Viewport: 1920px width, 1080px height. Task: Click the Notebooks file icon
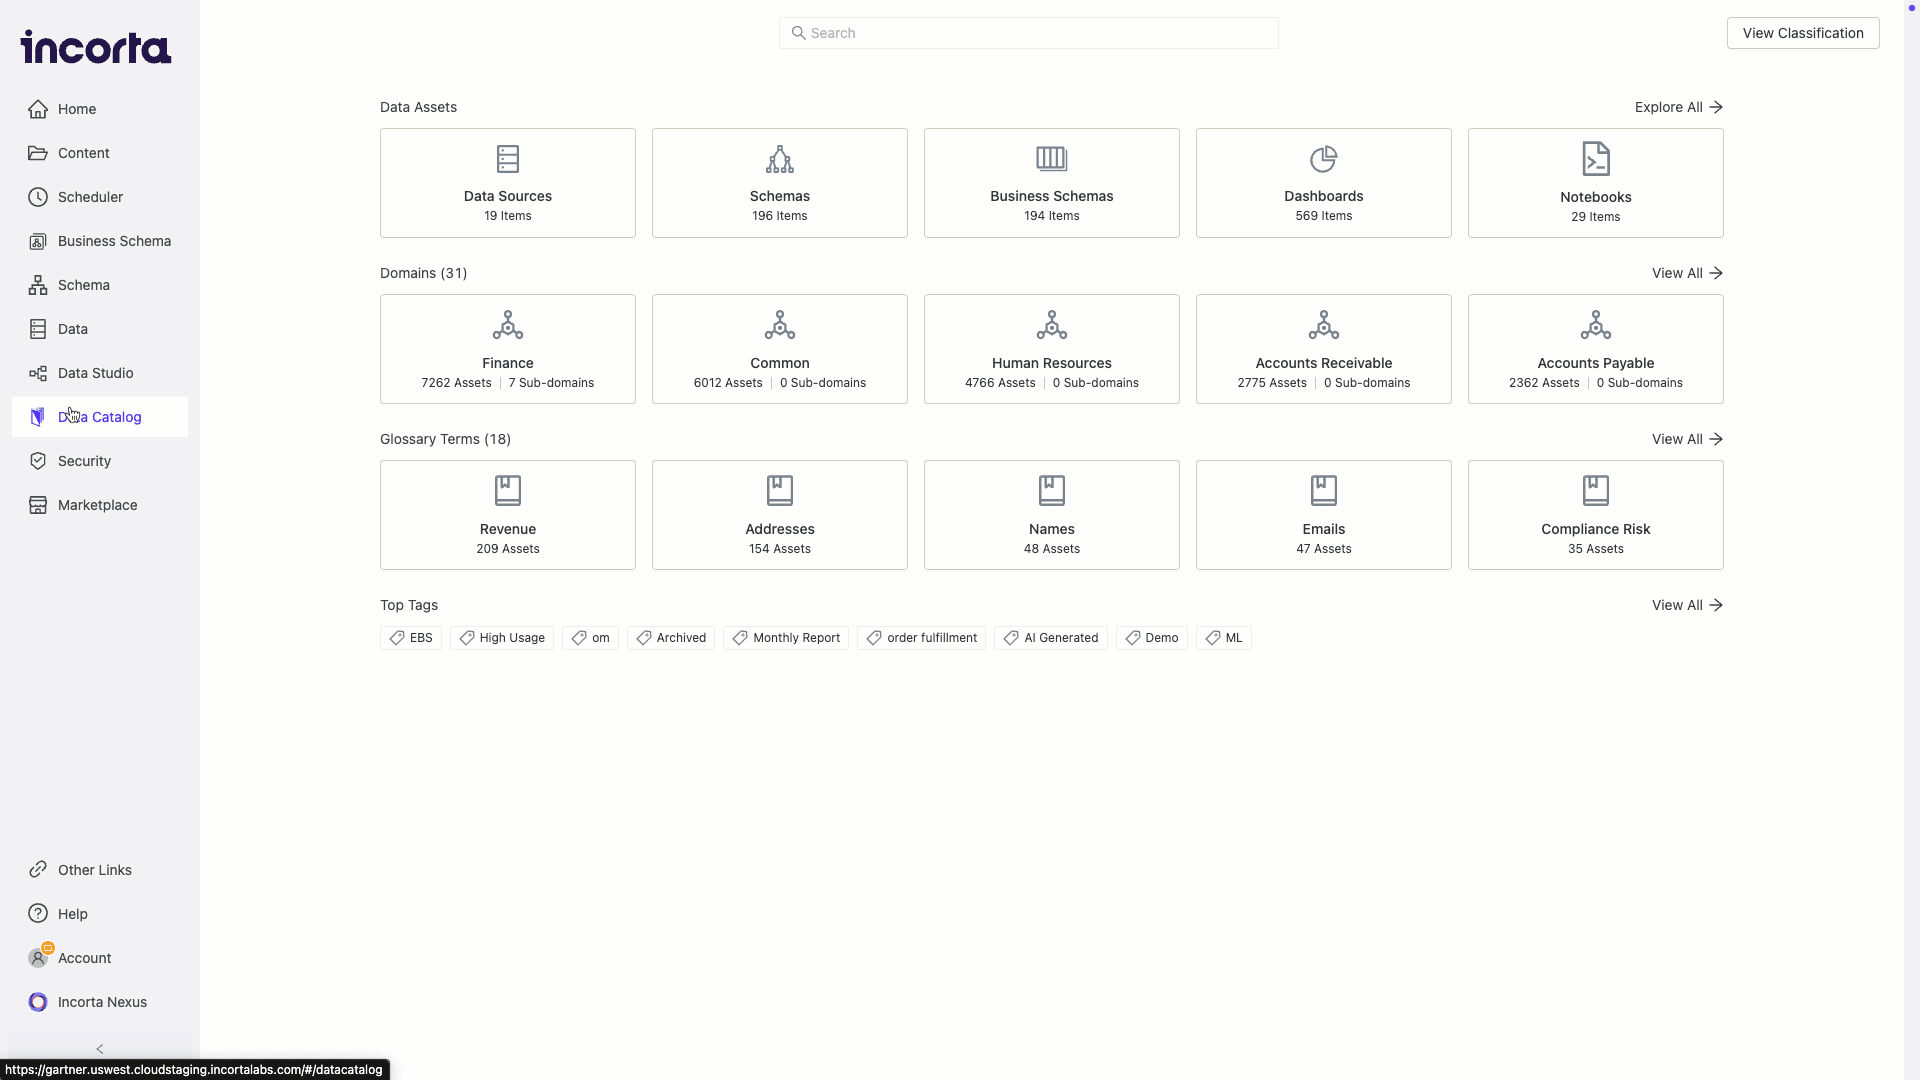tap(1595, 159)
